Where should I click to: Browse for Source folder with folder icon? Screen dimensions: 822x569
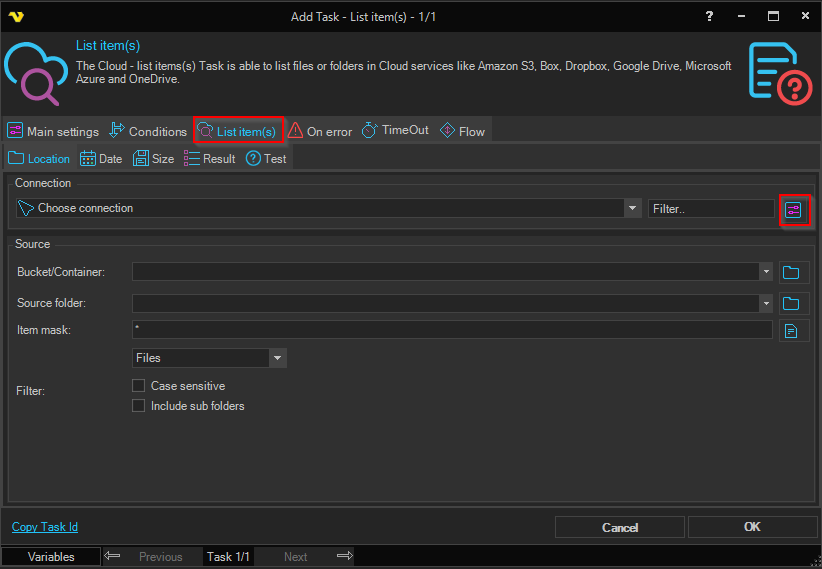(x=792, y=303)
